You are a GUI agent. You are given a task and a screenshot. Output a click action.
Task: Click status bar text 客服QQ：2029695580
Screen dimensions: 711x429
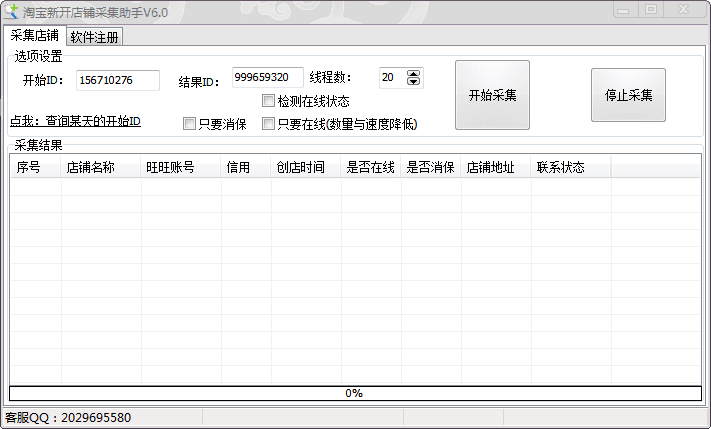coord(68,417)
